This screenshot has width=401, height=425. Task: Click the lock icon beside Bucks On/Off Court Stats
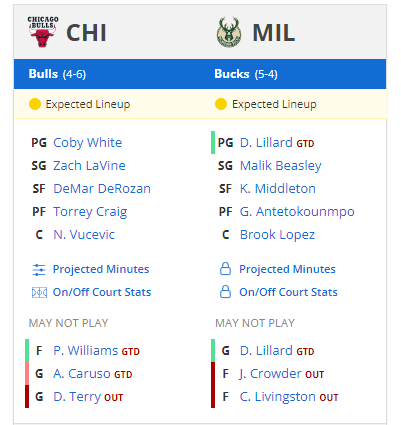(x=225, y=292)
